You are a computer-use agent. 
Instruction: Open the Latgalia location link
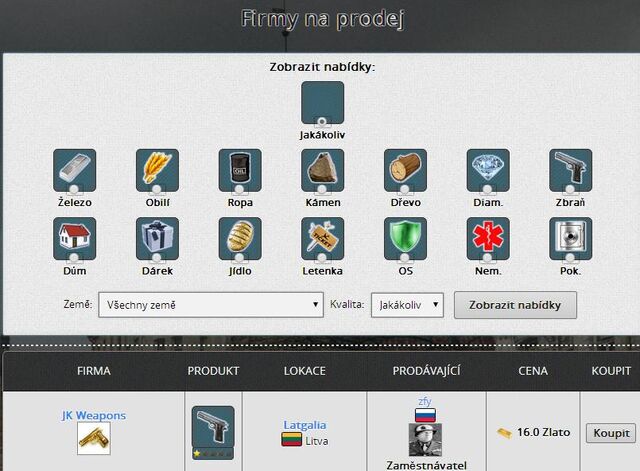pos(305,425)
